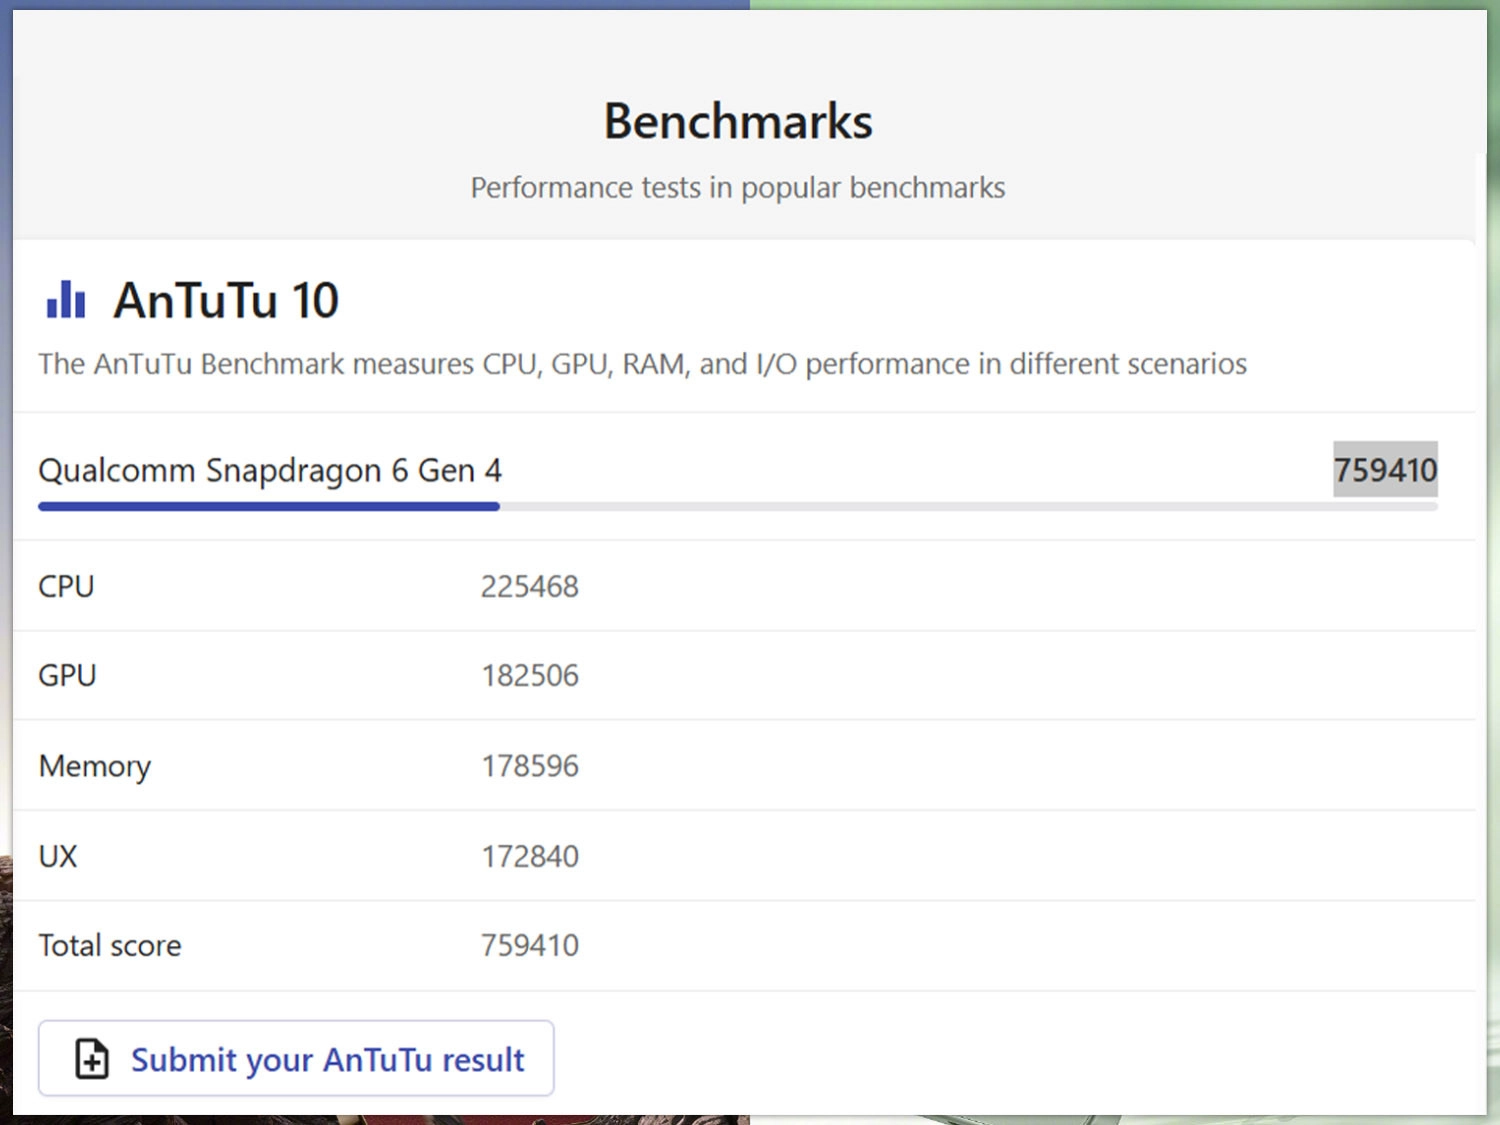Click the Memory row label
The width and height of the screenshot is (1500, 1125).
coord(95,766)
